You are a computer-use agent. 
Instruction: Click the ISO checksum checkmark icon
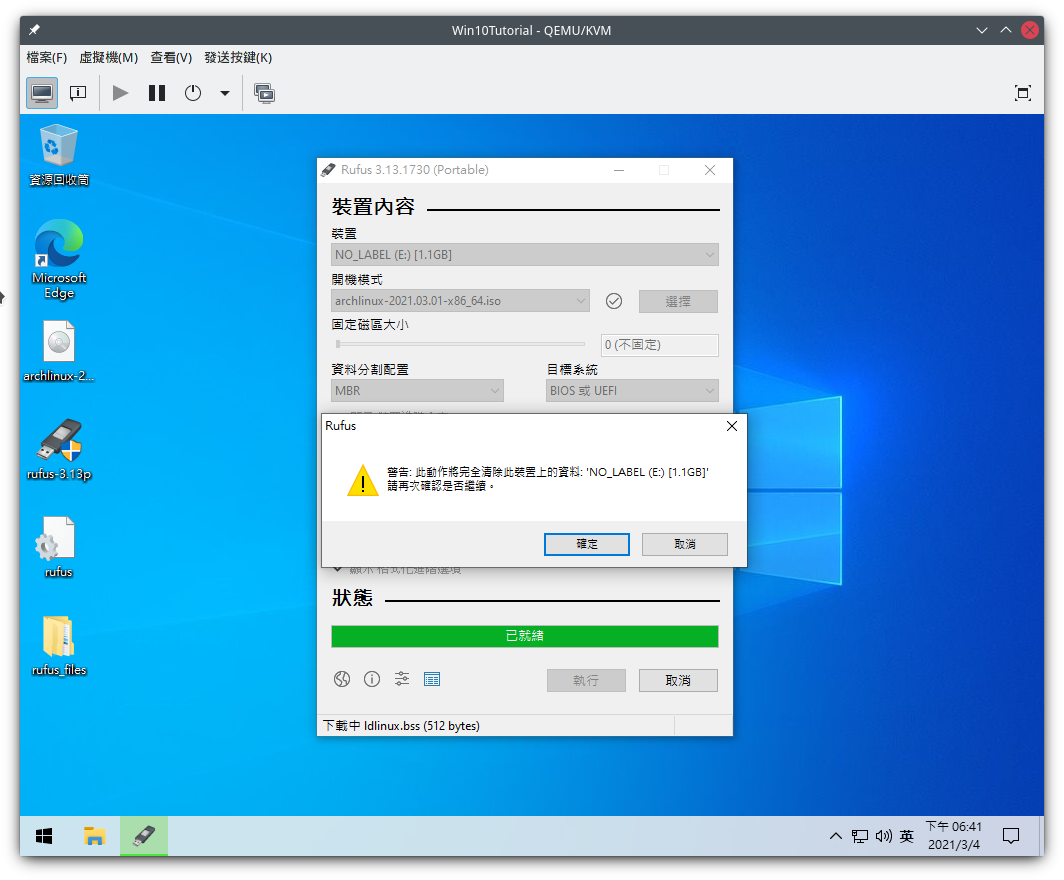click(614, 301)
